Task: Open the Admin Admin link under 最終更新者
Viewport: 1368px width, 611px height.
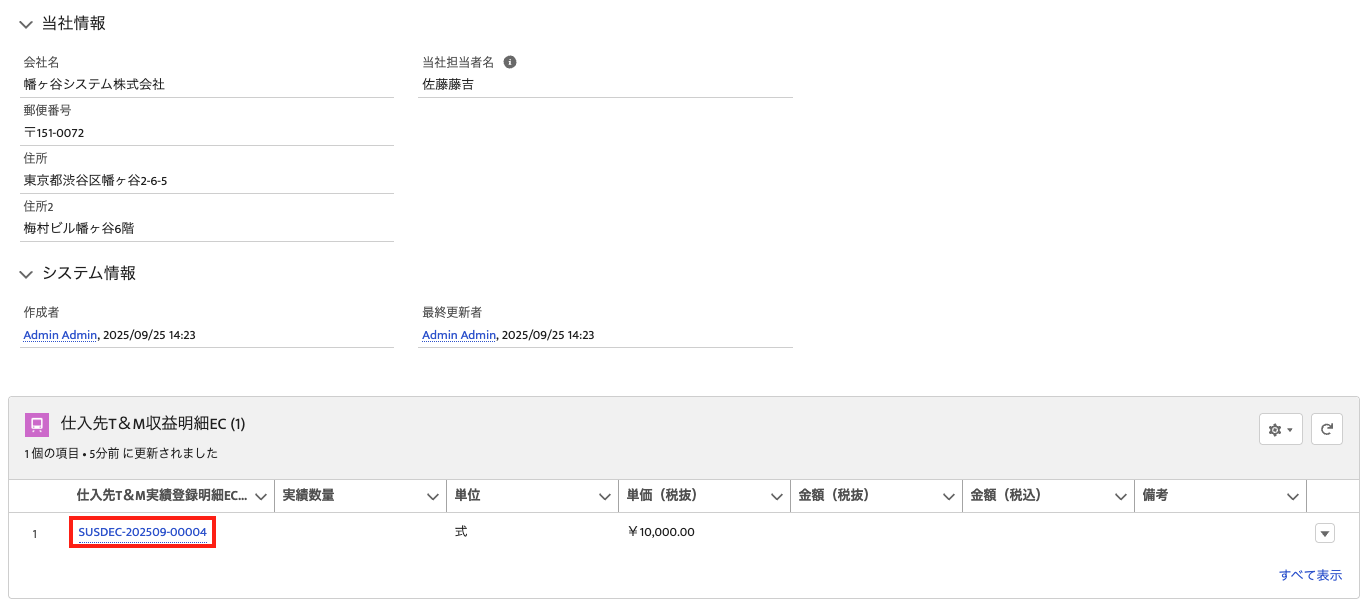Action: (459, 335)
